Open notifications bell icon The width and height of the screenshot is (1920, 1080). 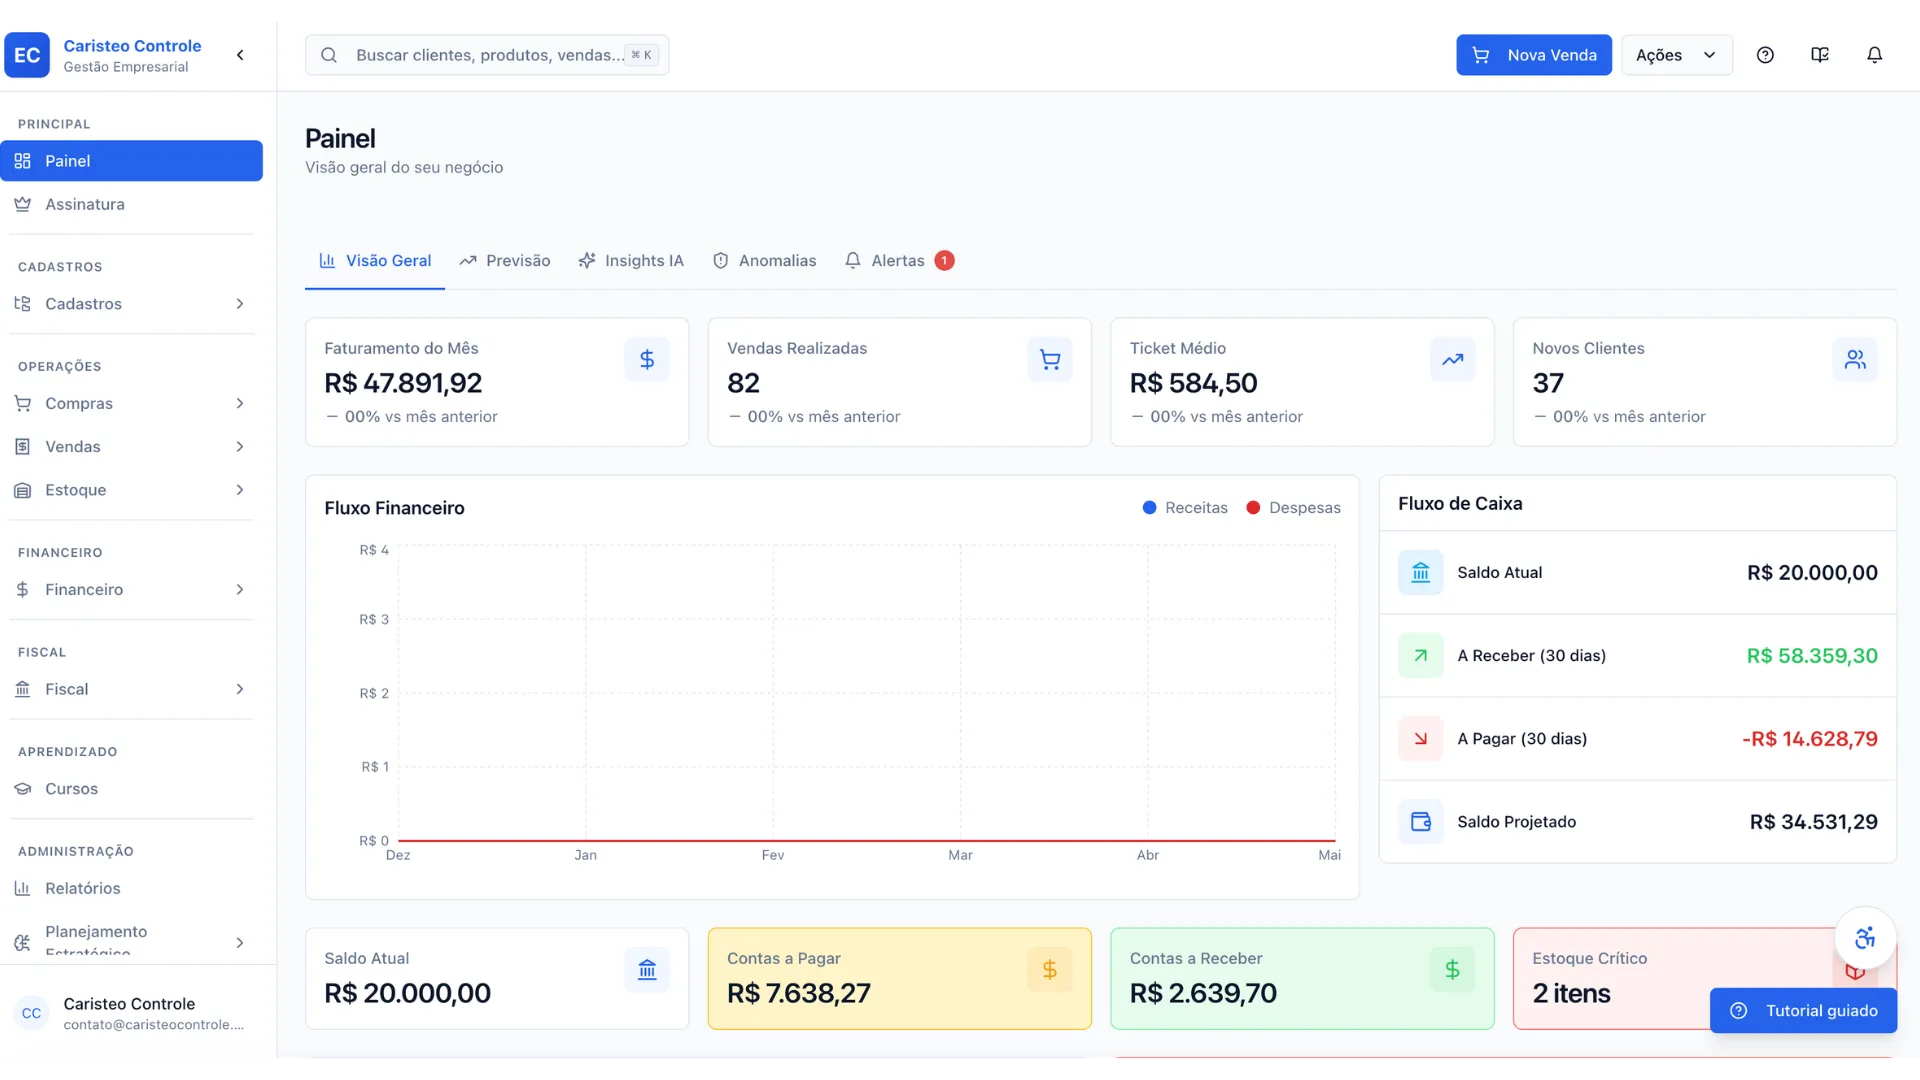coord(1875,55)
